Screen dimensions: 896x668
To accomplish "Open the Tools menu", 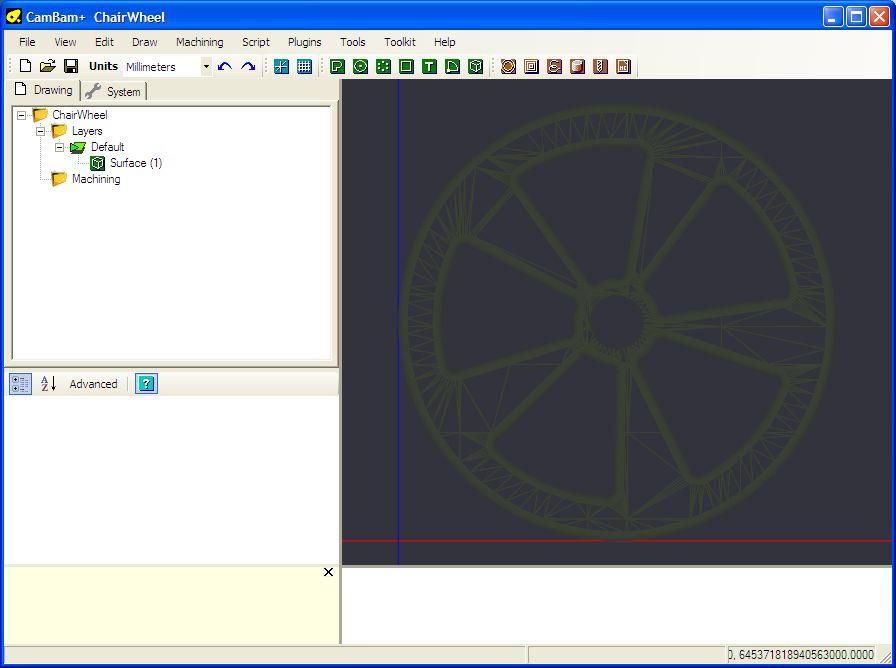I will click(353, 42).
